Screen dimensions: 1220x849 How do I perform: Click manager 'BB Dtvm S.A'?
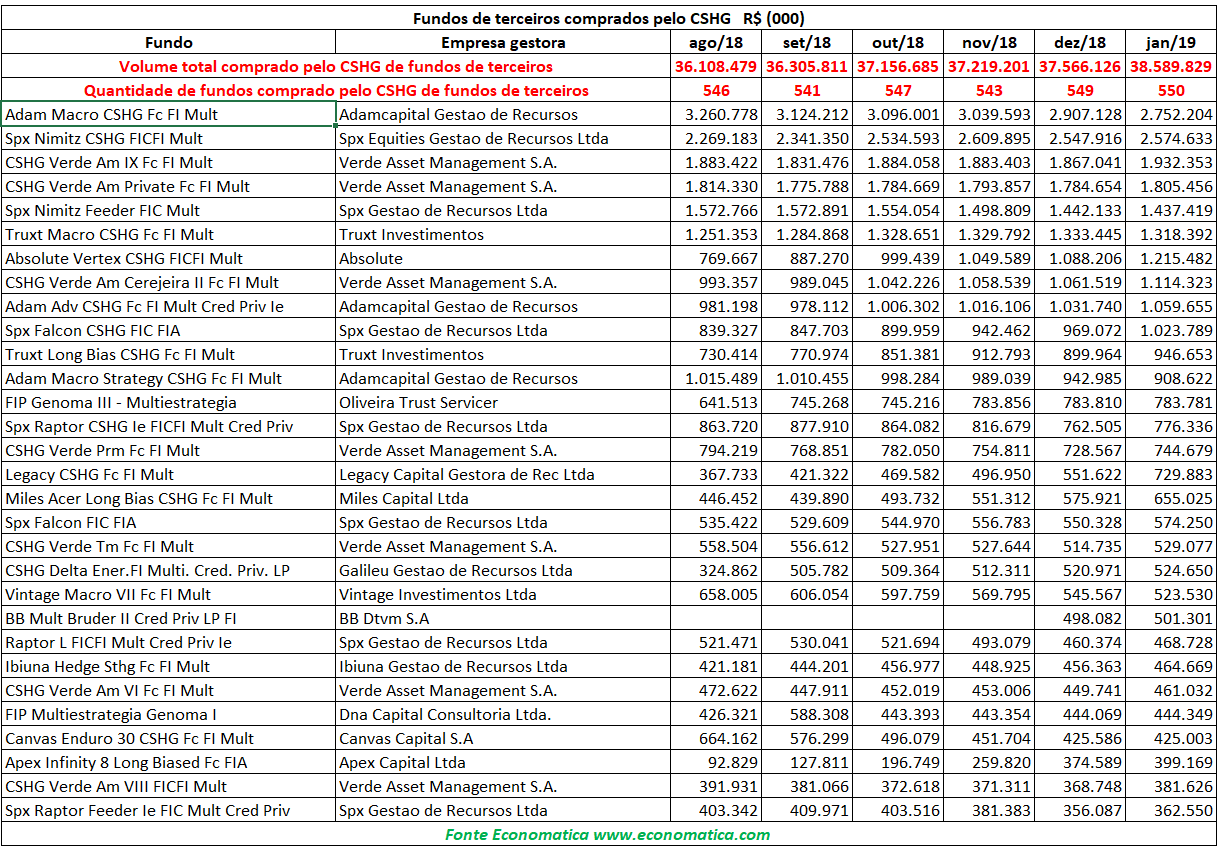click(503, 619)
